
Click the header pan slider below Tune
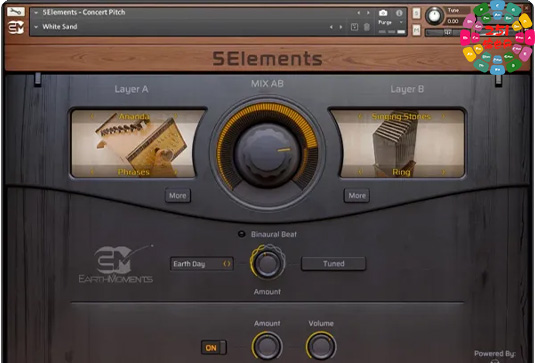tap(448, 32)
